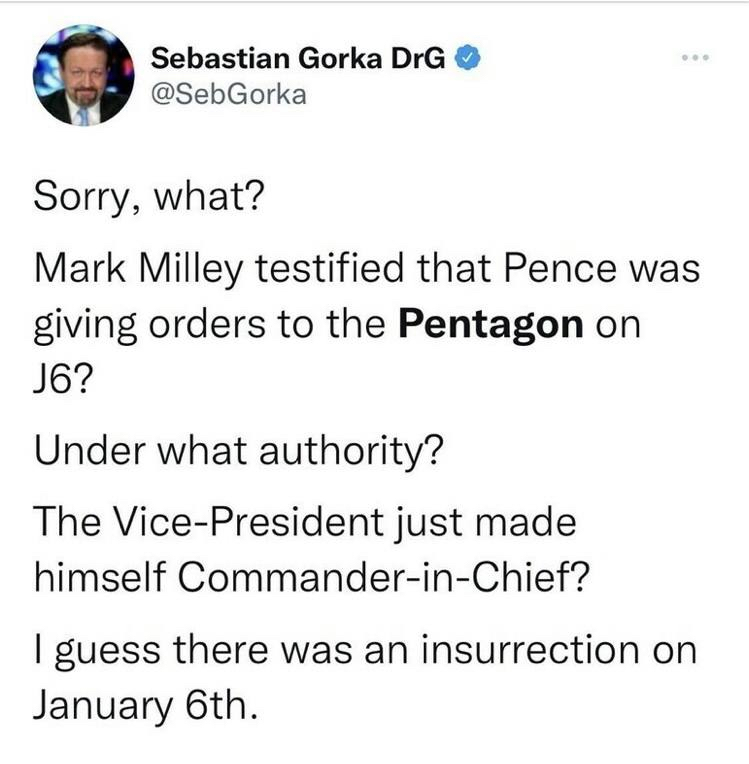Click the word 'testified' in tweet
This screenshot has width=749, height=764.
329,268
